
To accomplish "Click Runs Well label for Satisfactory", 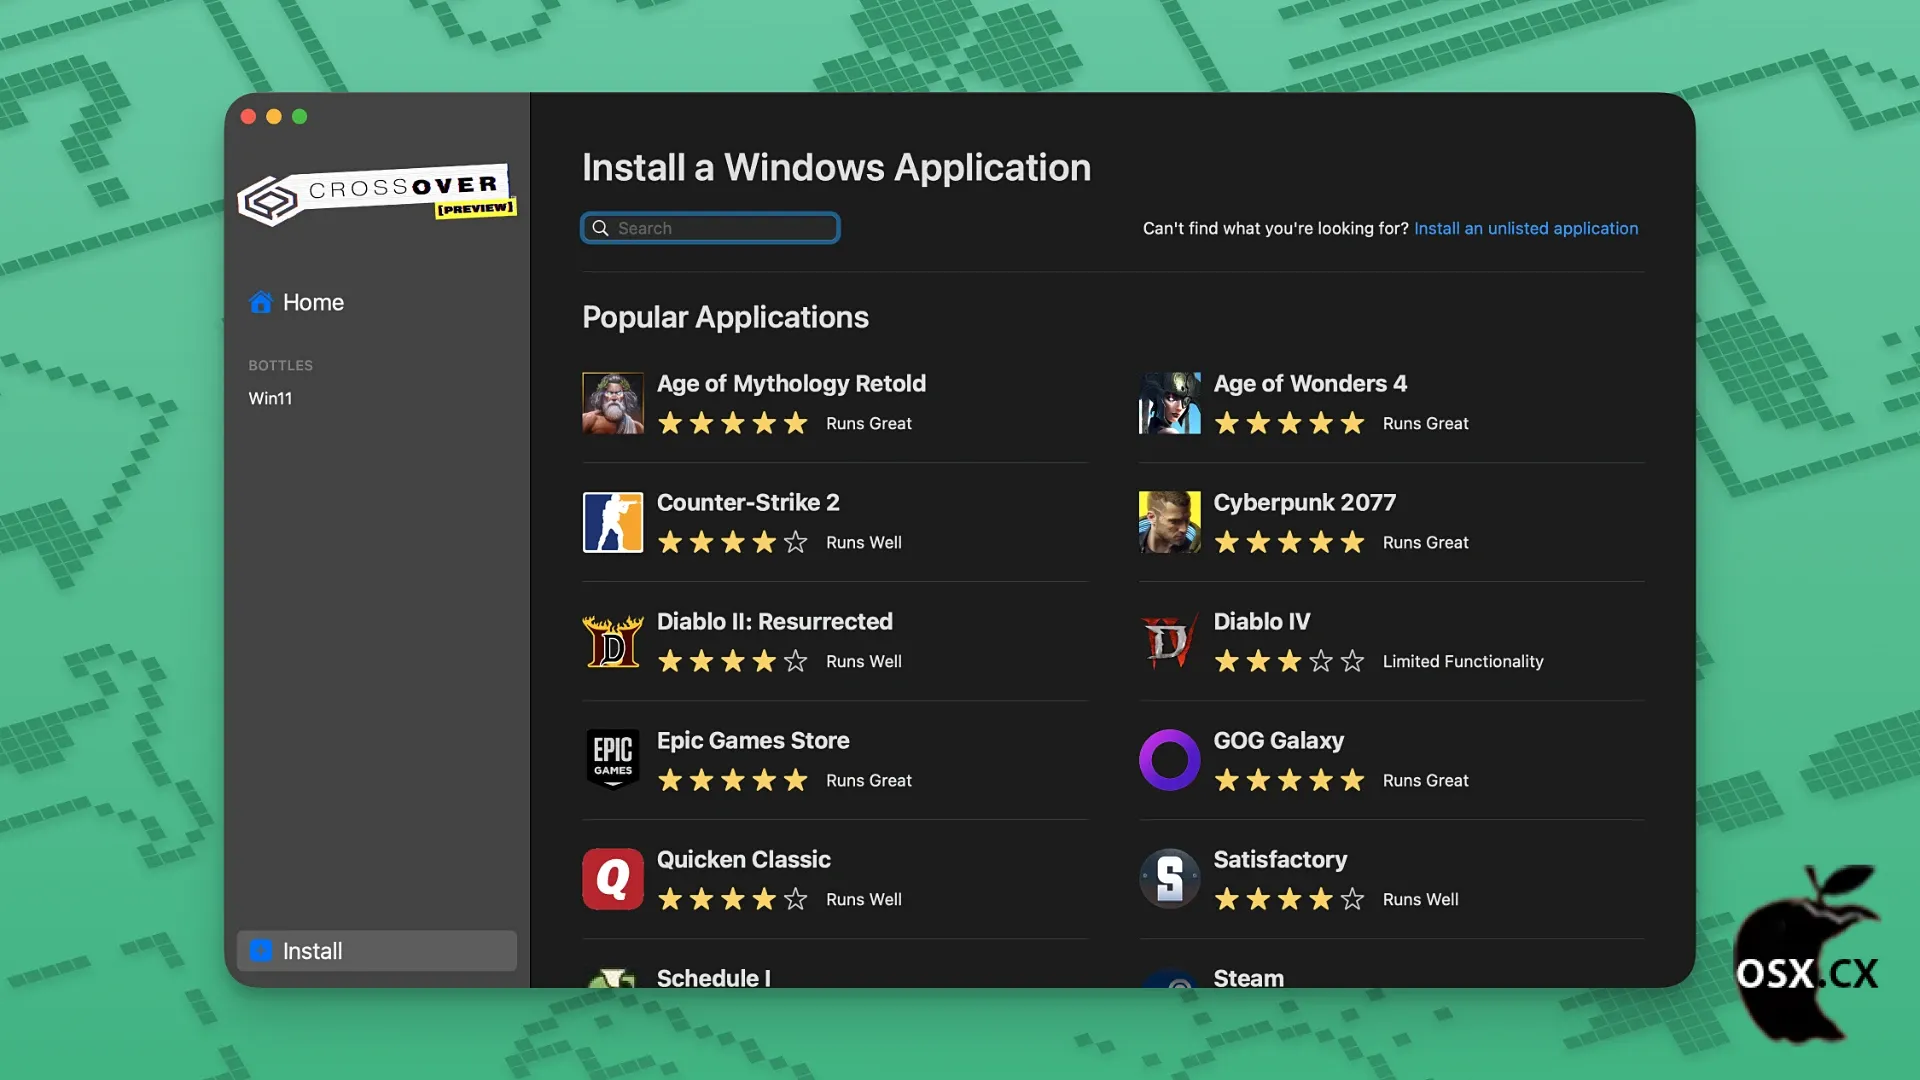I will point(1421,900).
